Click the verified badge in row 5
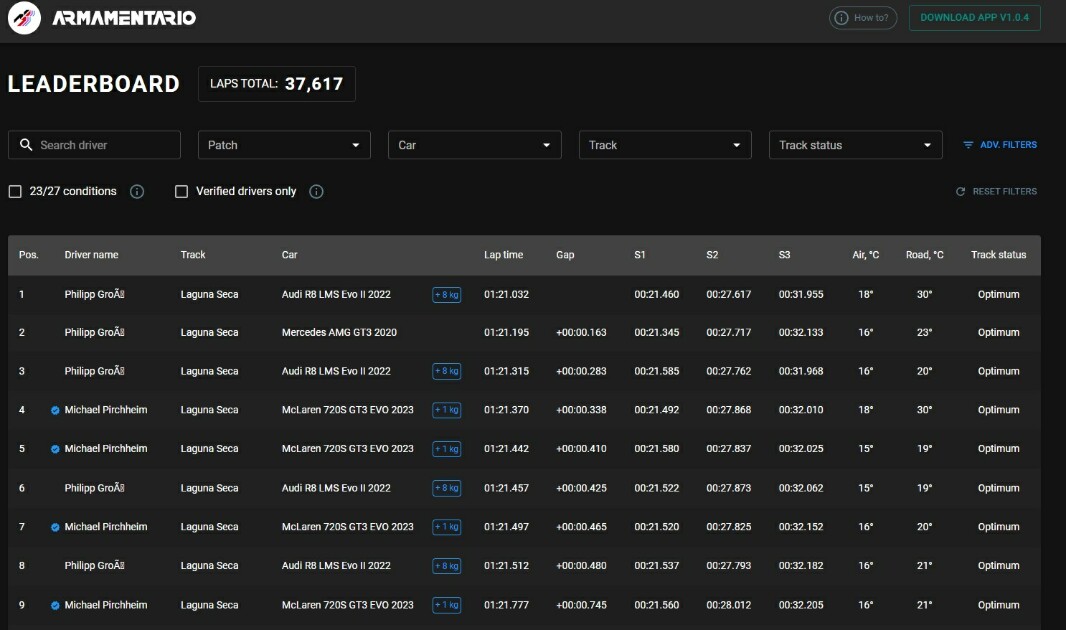Viewport: 1066px width, 630px height. pyautogui.click(x=55, y=449)
